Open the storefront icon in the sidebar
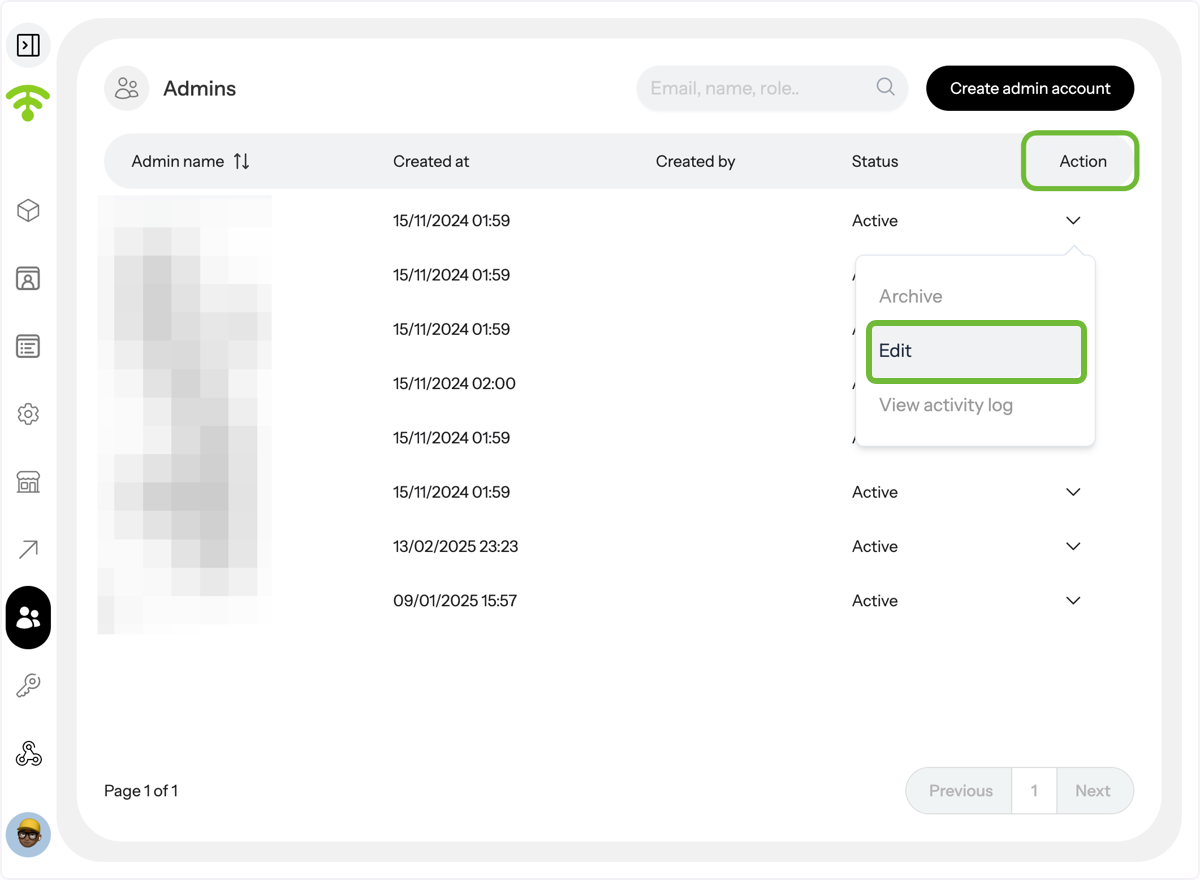Screen dimensions: 1200x880 point(28,482)
